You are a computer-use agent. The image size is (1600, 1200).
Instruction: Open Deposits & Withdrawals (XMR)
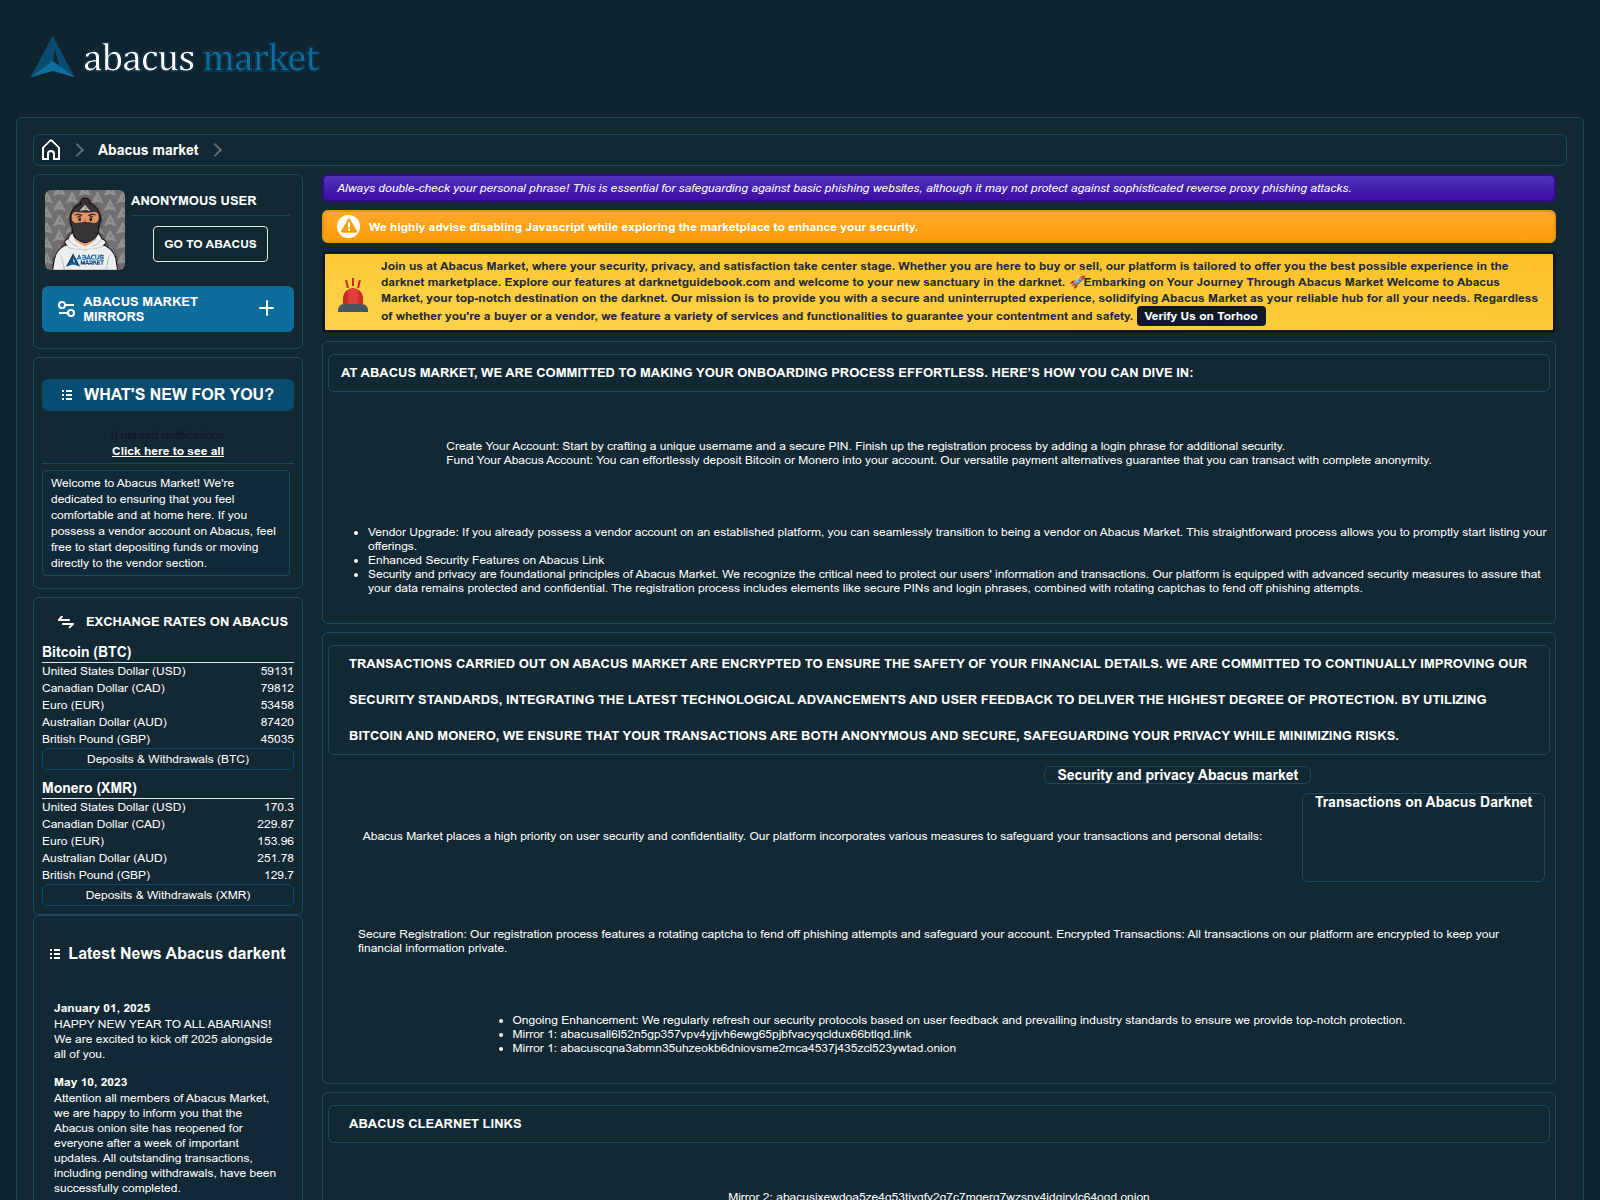(x=168, y=895)
